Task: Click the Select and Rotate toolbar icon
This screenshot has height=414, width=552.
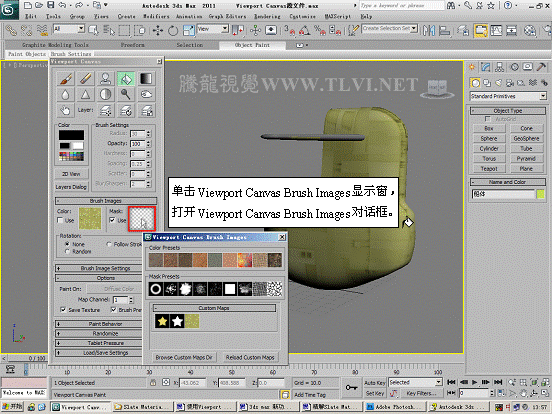Action: point(172,31)
